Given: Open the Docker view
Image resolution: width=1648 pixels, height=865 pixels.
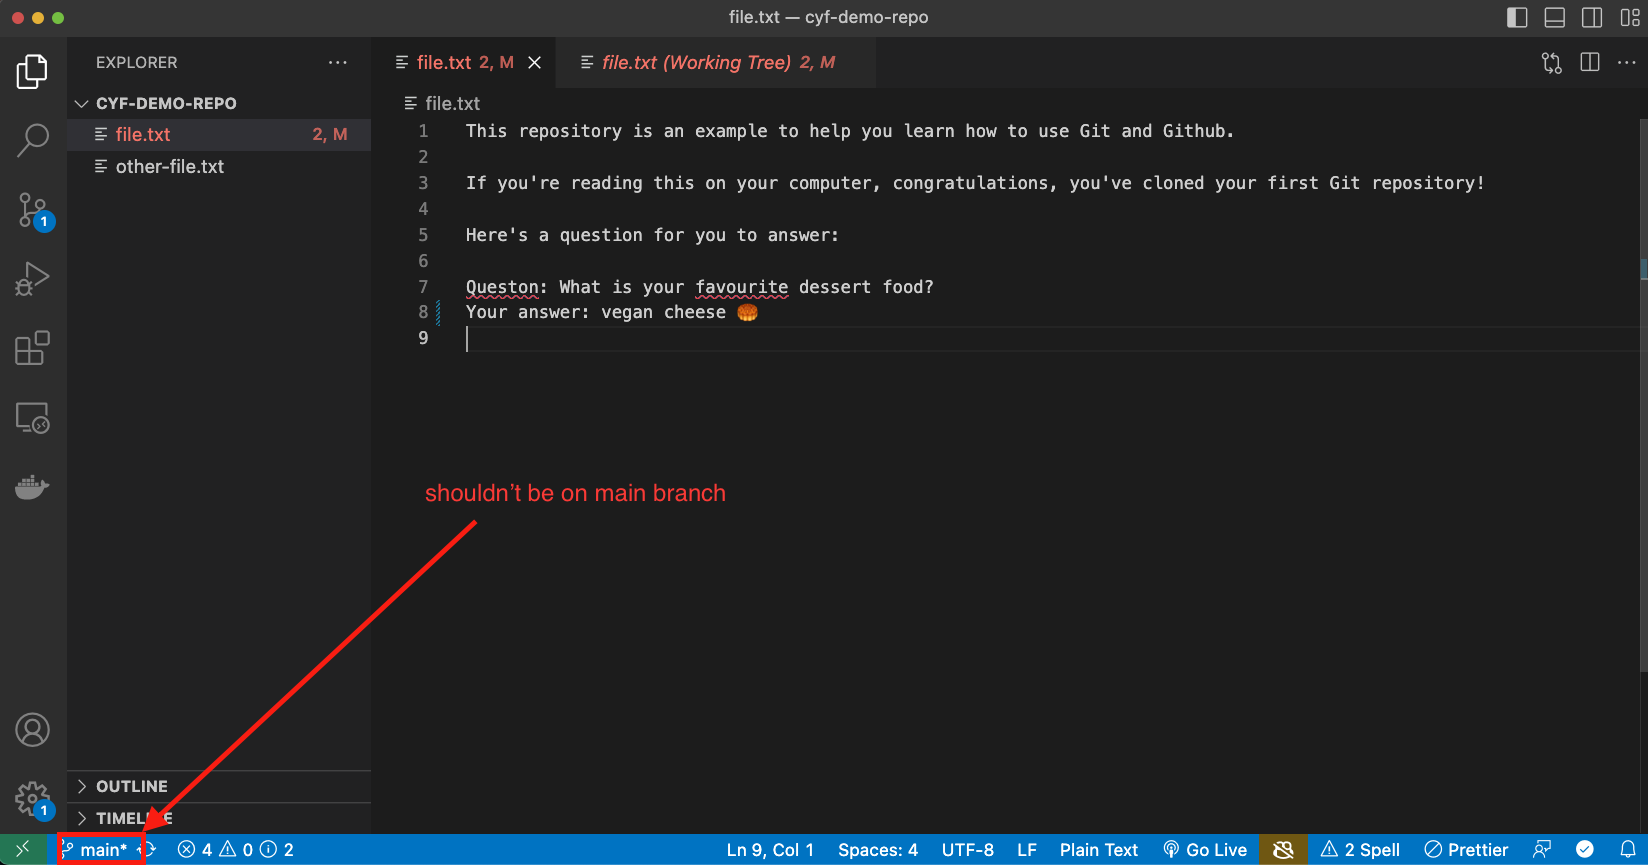Looking at the screenshot, I should [x=33, y=487].
